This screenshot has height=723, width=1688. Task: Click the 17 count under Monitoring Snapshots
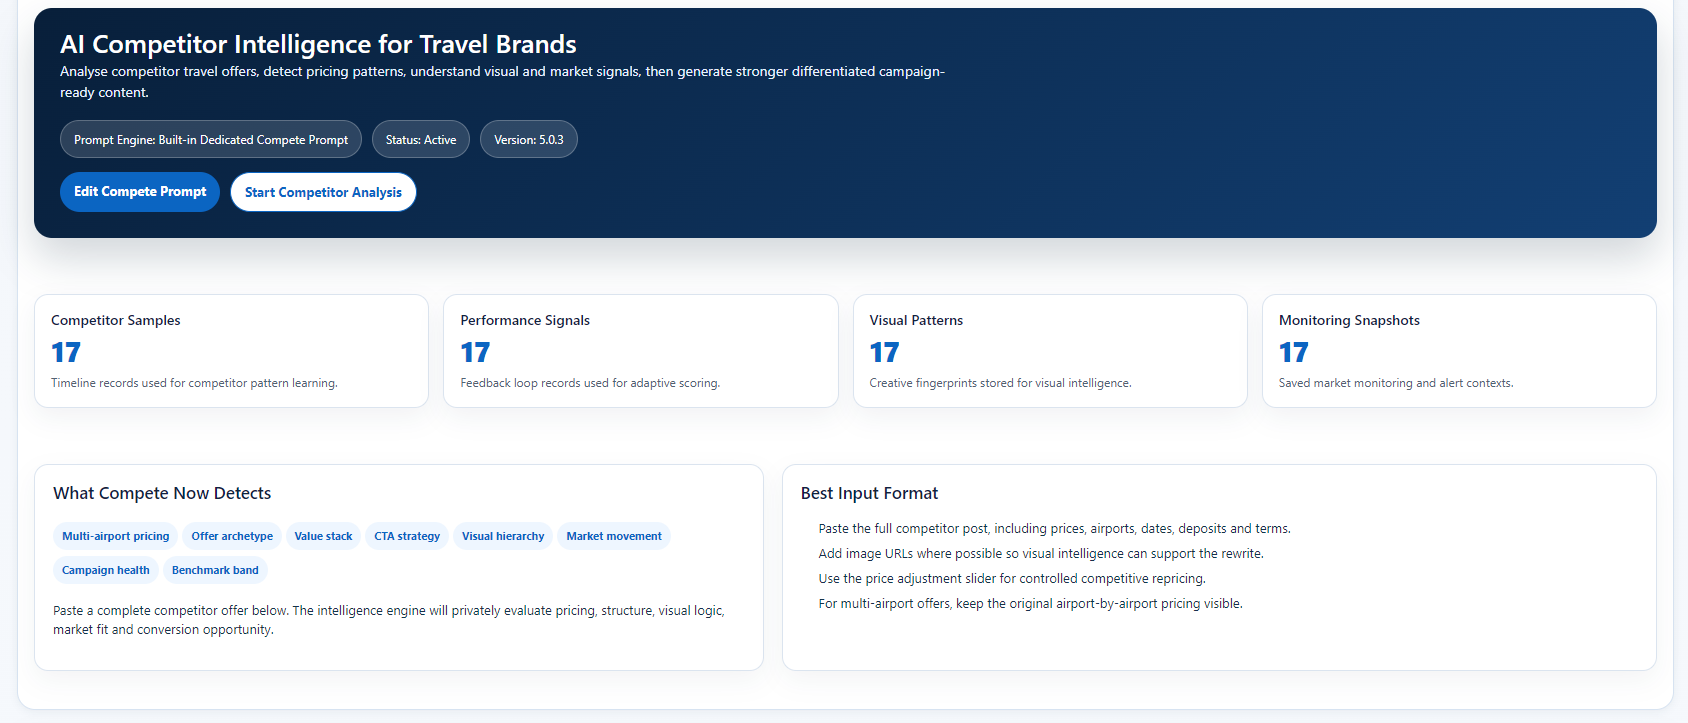(x=1293, y=352)
